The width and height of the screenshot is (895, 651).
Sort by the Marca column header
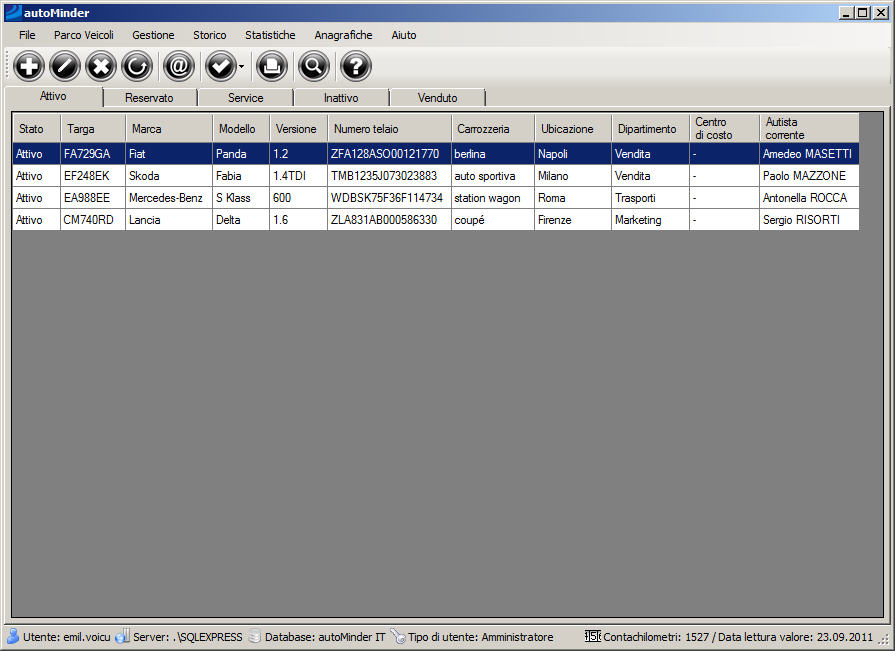pyautogui.click(x=168, y=128)
